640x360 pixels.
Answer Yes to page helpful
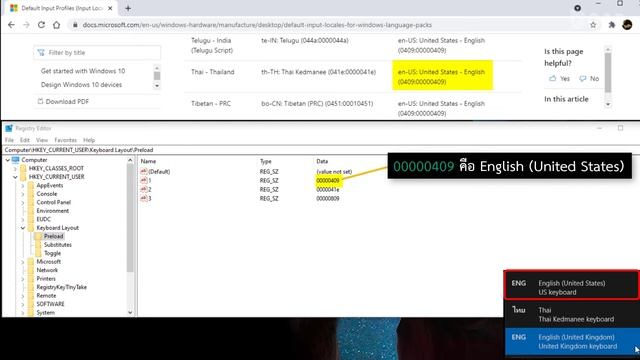click(x=560, y=78)
